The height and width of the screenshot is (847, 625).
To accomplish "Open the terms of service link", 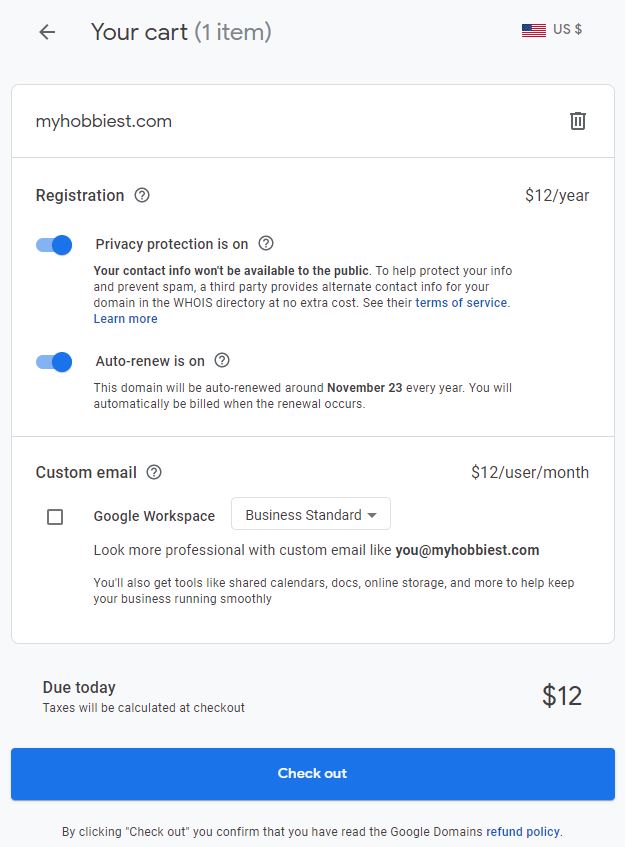I will point(461,302).
